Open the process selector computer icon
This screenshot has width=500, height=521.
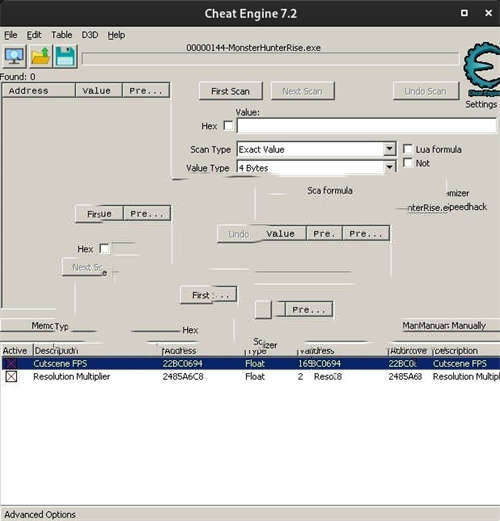pos(14,56)
